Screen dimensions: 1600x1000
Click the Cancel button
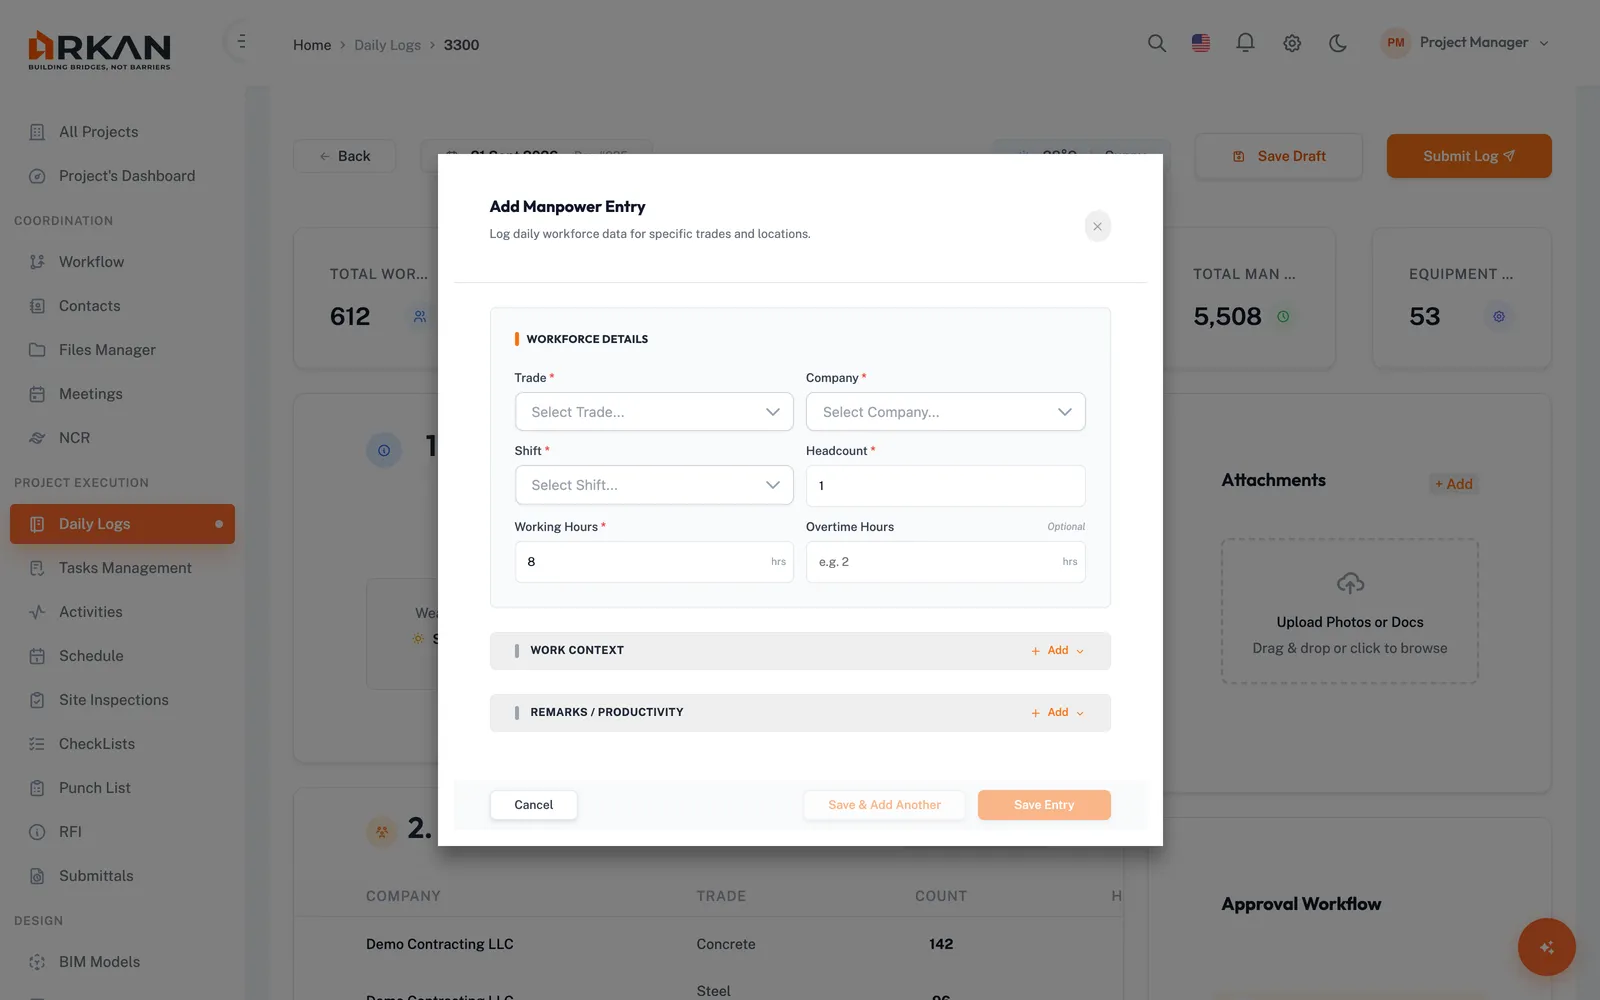(533, 805)
